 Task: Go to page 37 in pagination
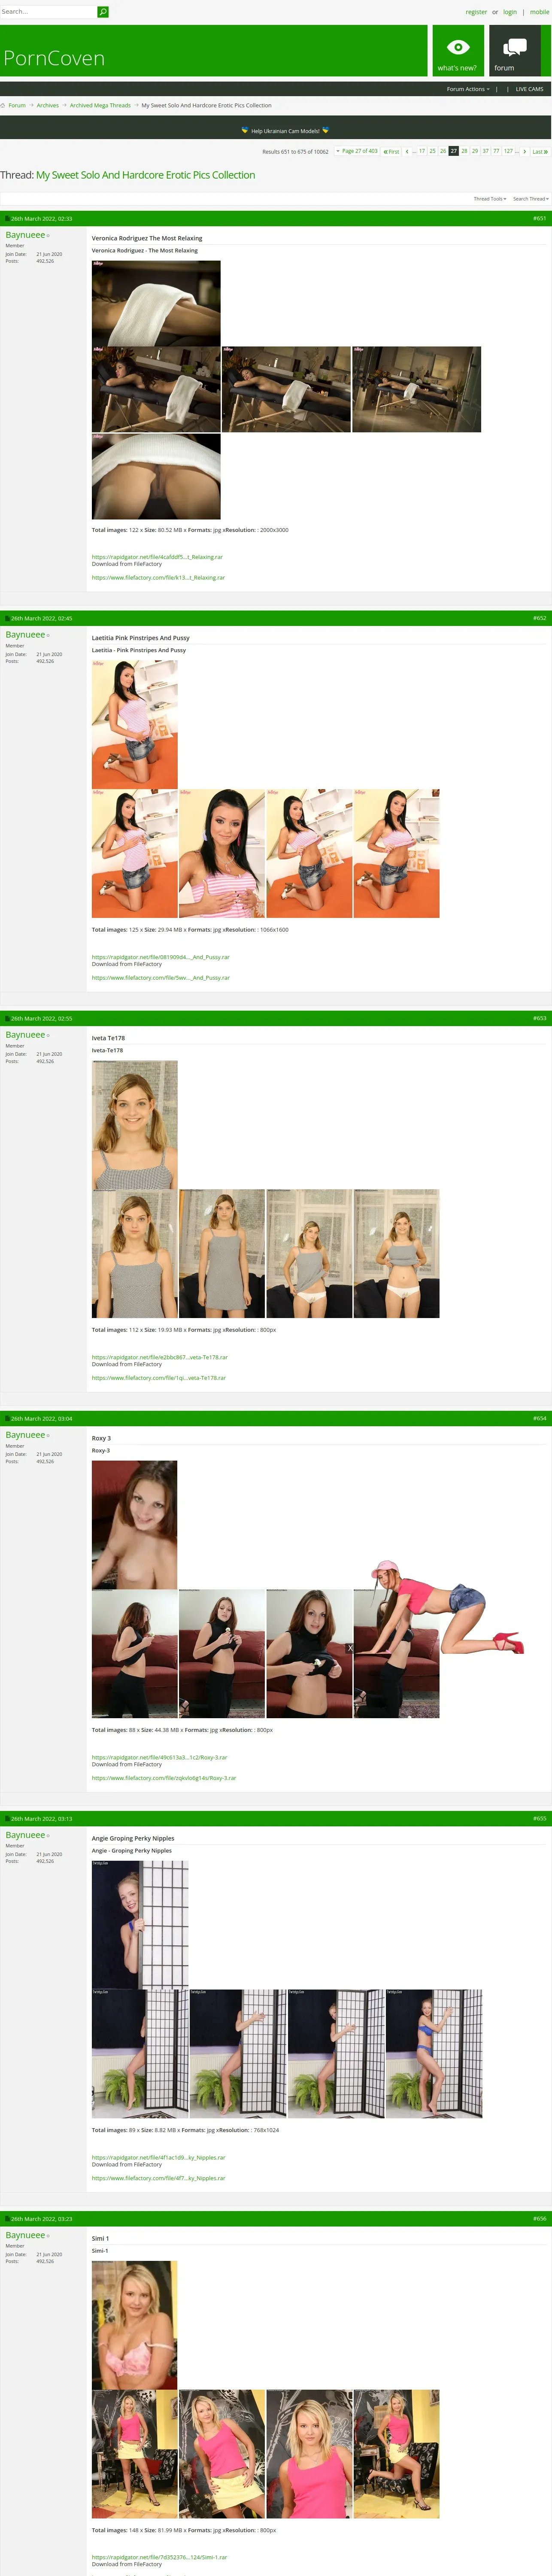pyautogui.click(x=486, y=151)
